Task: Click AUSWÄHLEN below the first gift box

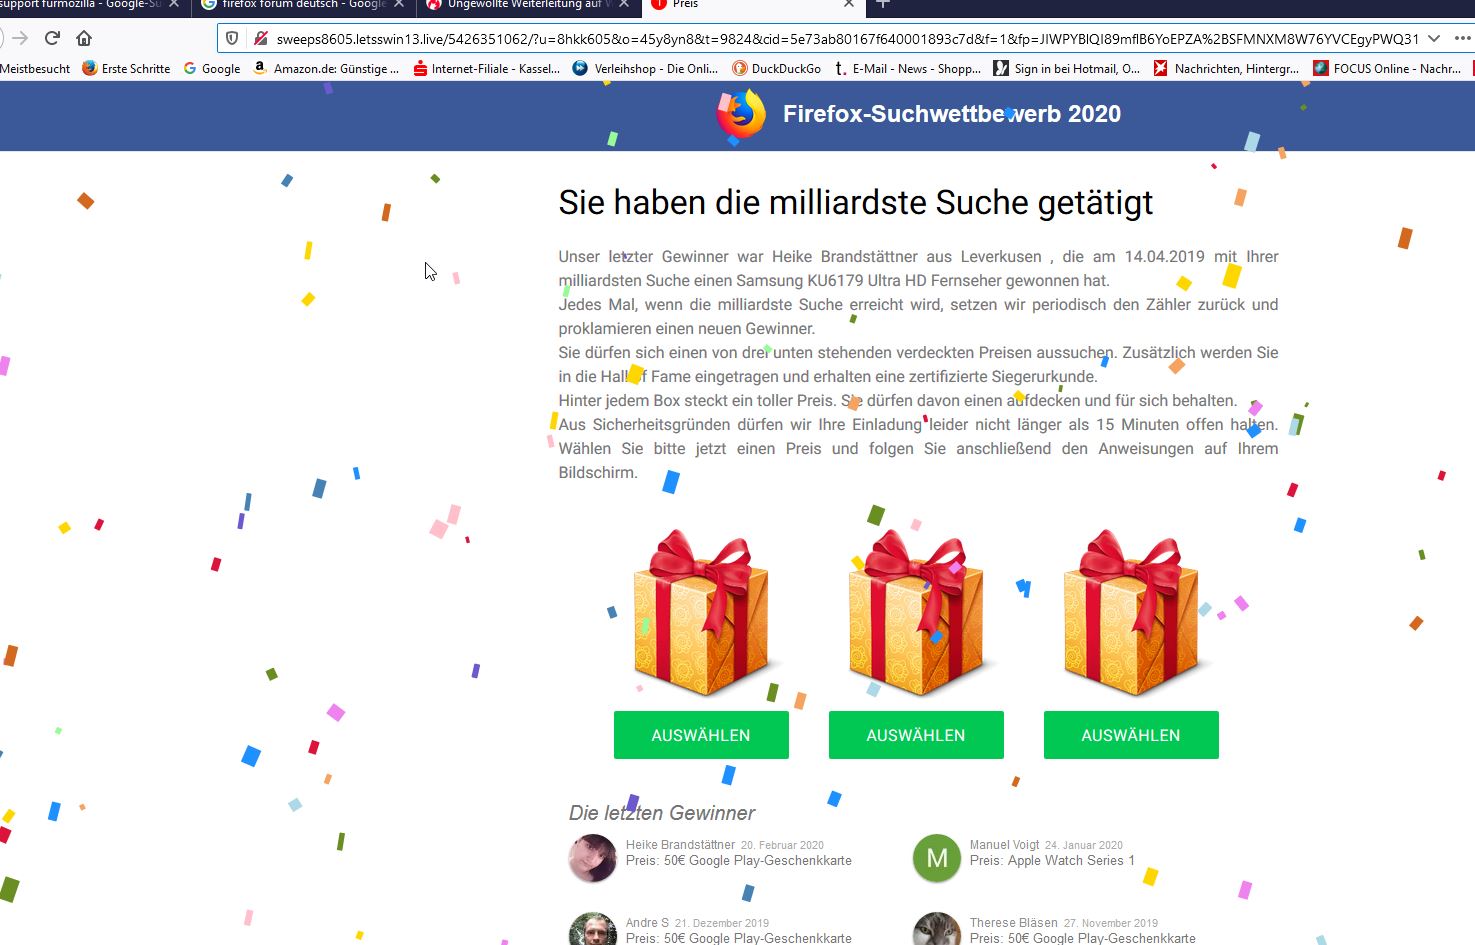Action: (701, 735)
